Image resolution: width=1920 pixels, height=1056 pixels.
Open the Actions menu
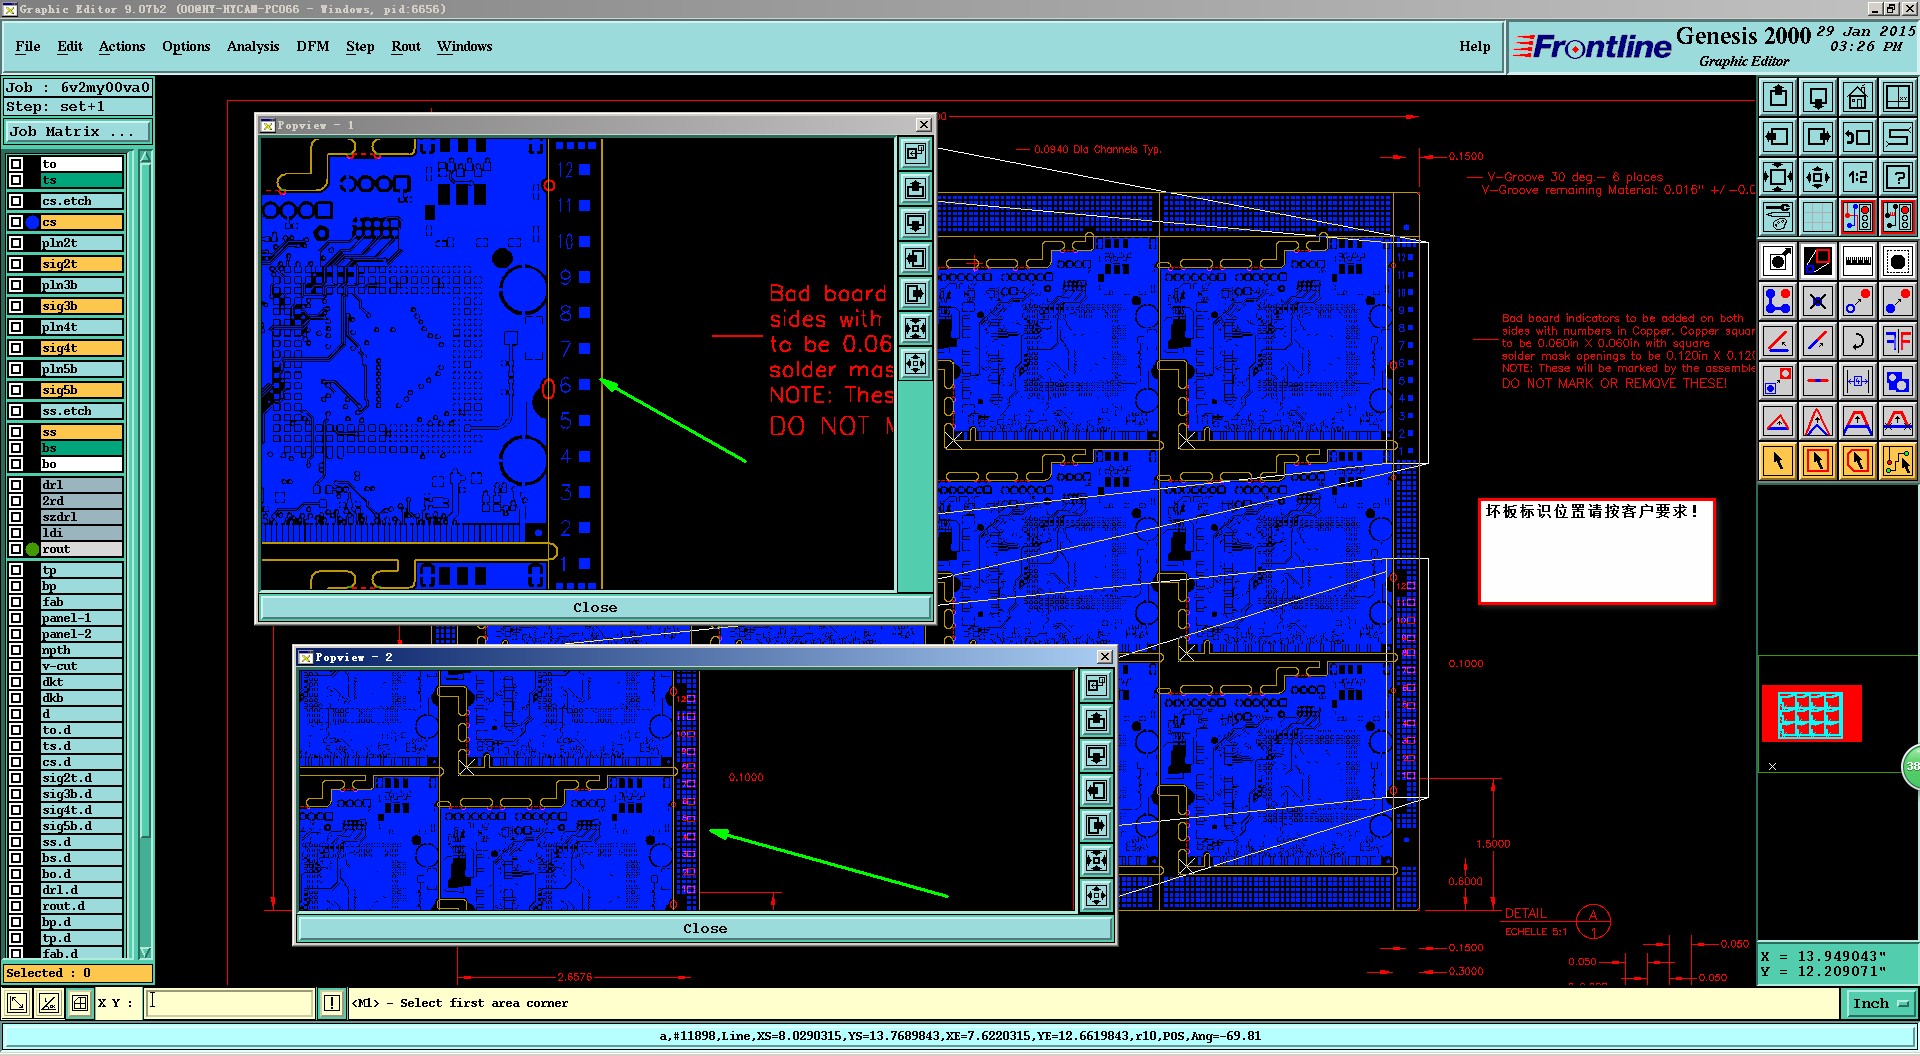(x=122, y=46)
